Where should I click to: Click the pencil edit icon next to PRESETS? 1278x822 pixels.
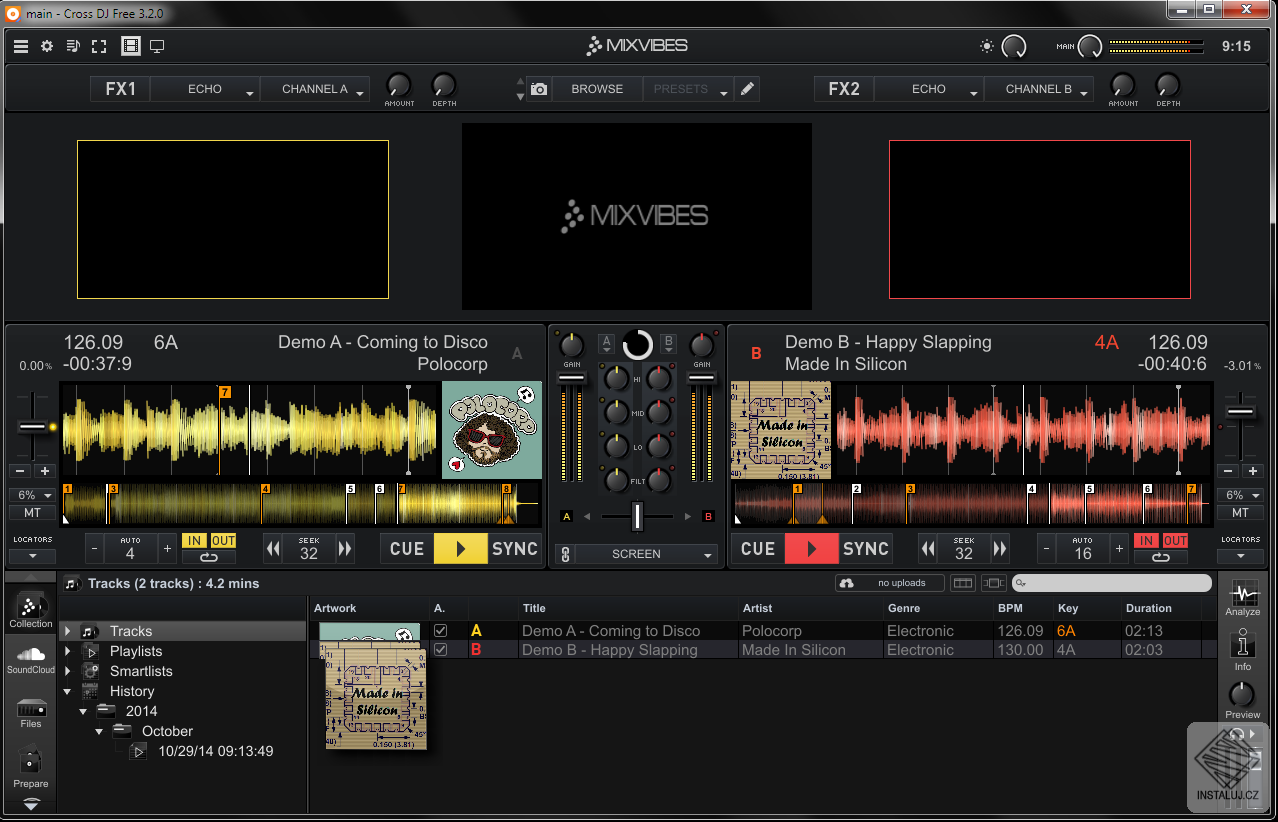coord(747,89)
